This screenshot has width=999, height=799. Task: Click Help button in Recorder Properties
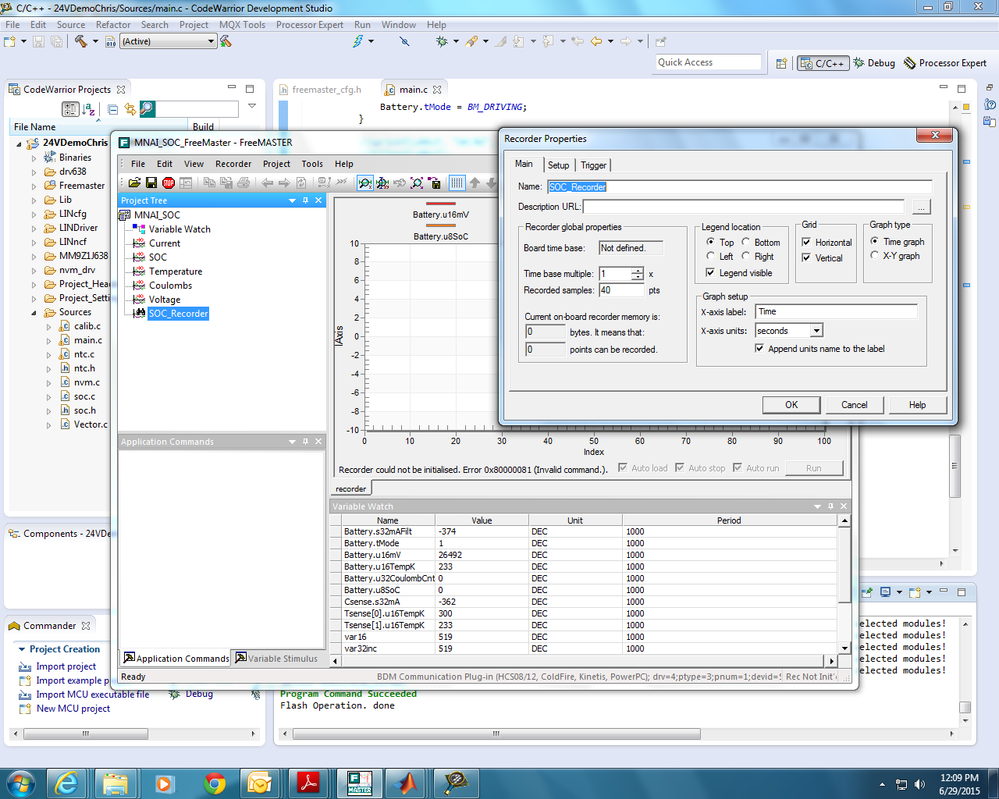917,405
